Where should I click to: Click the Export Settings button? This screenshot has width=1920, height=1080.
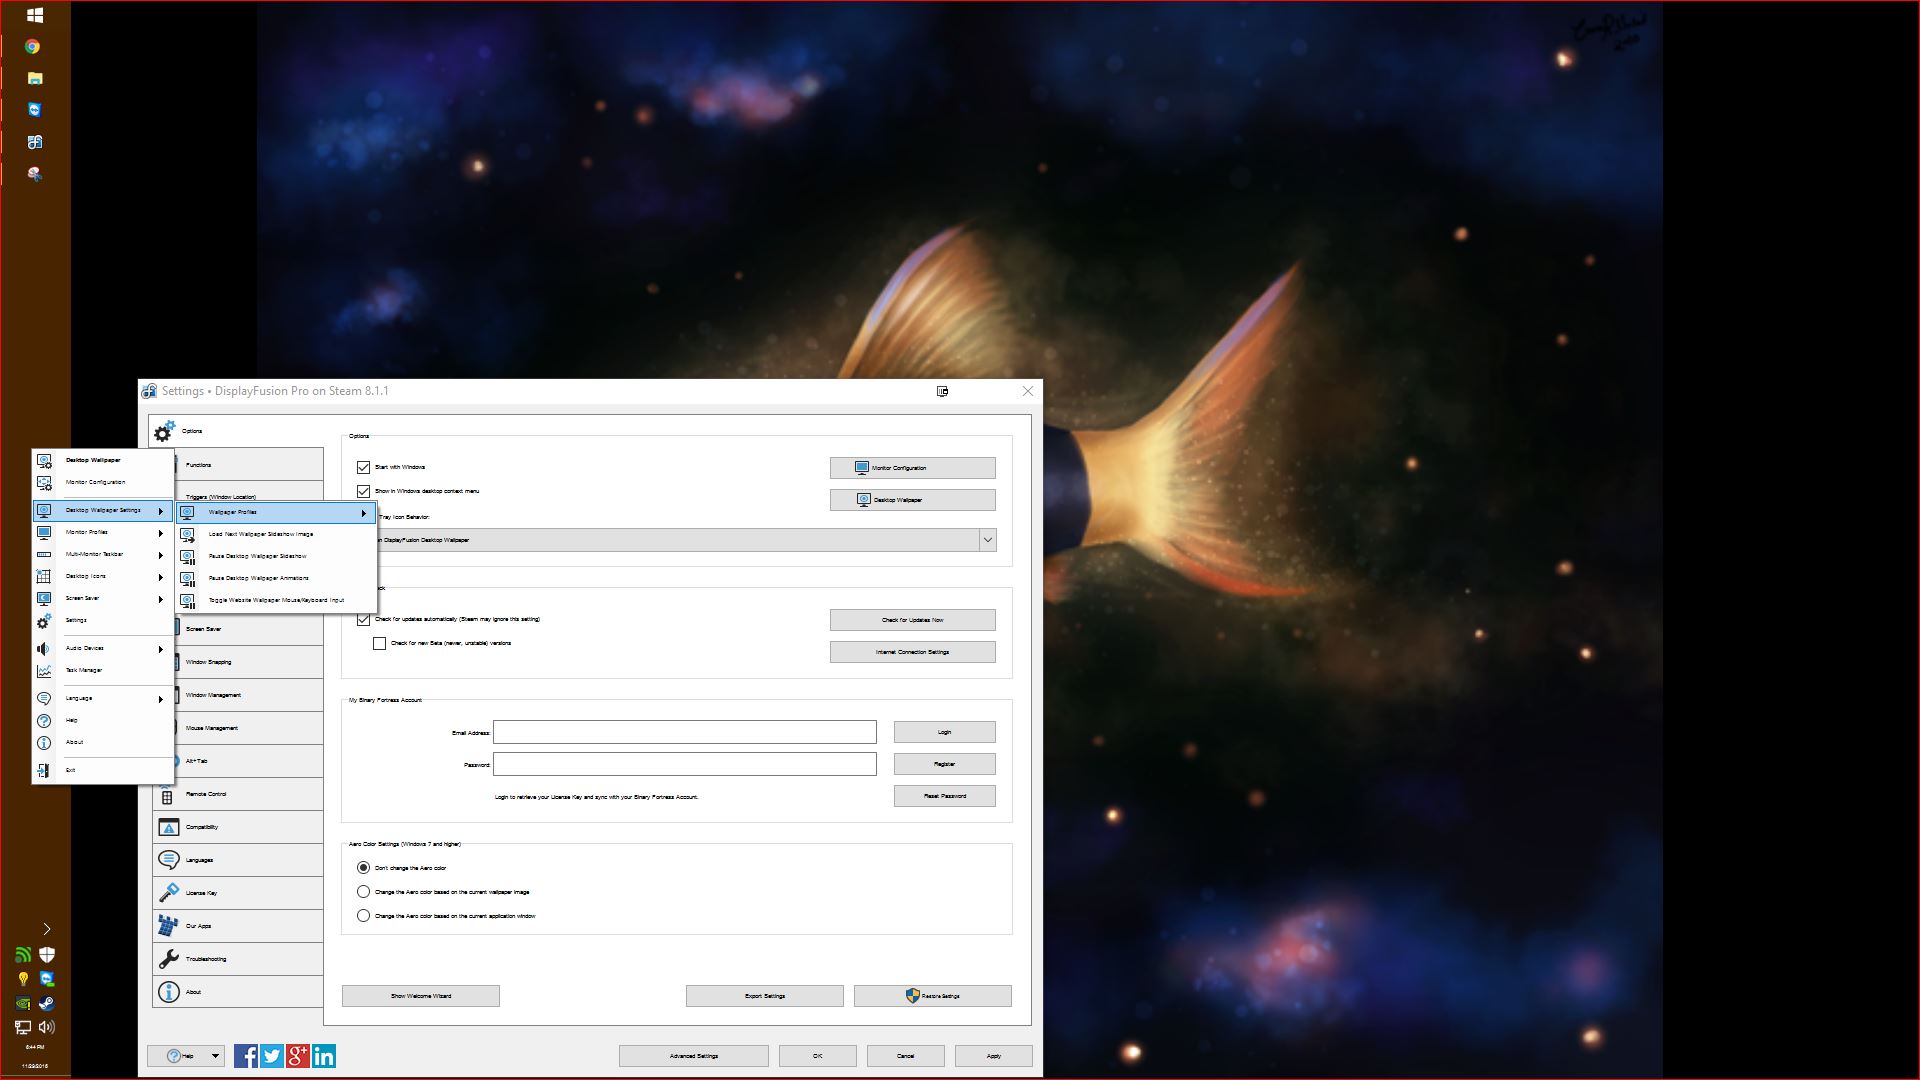pyautogui.click(x=764, y=996)
